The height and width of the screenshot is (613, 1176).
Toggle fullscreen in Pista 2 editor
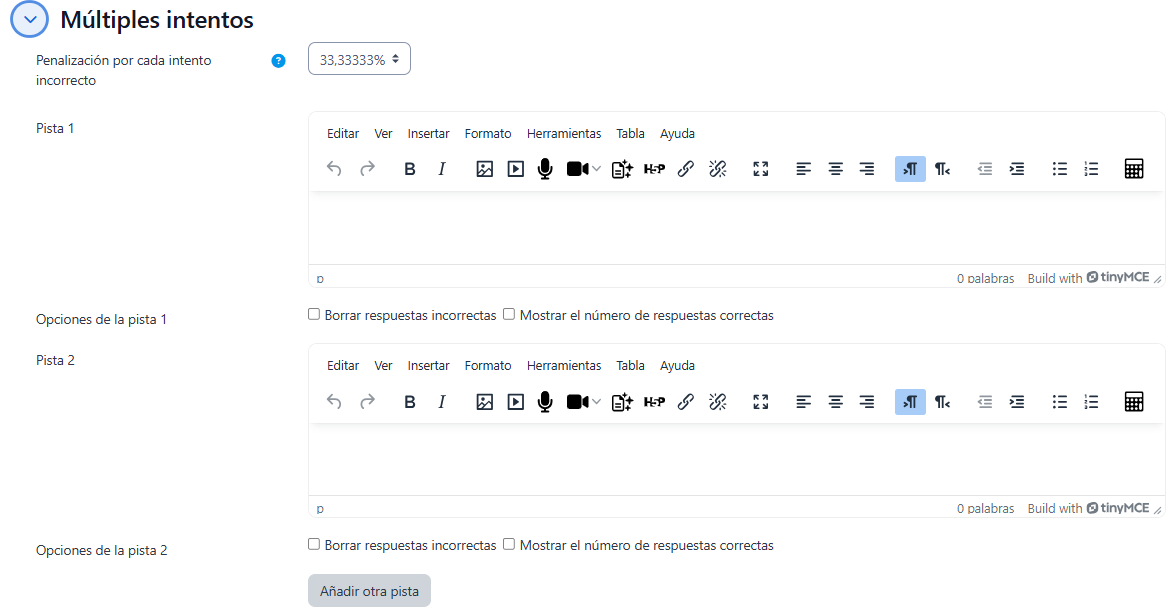coord(761,401)
